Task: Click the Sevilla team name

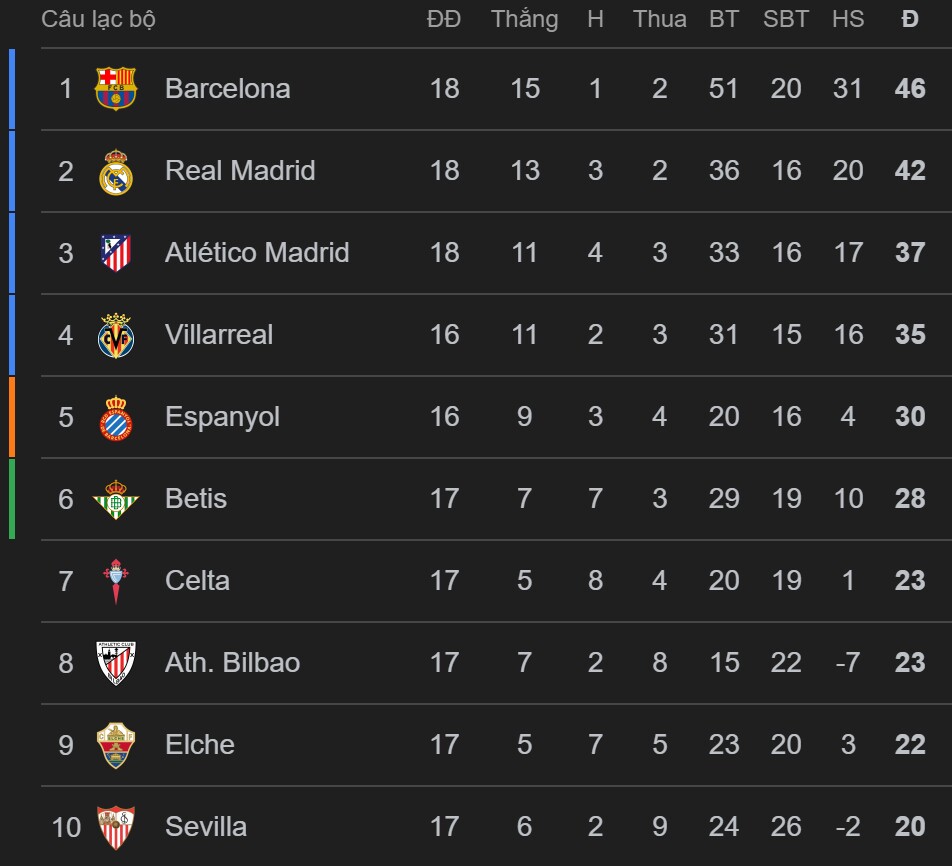Action: 206,827
